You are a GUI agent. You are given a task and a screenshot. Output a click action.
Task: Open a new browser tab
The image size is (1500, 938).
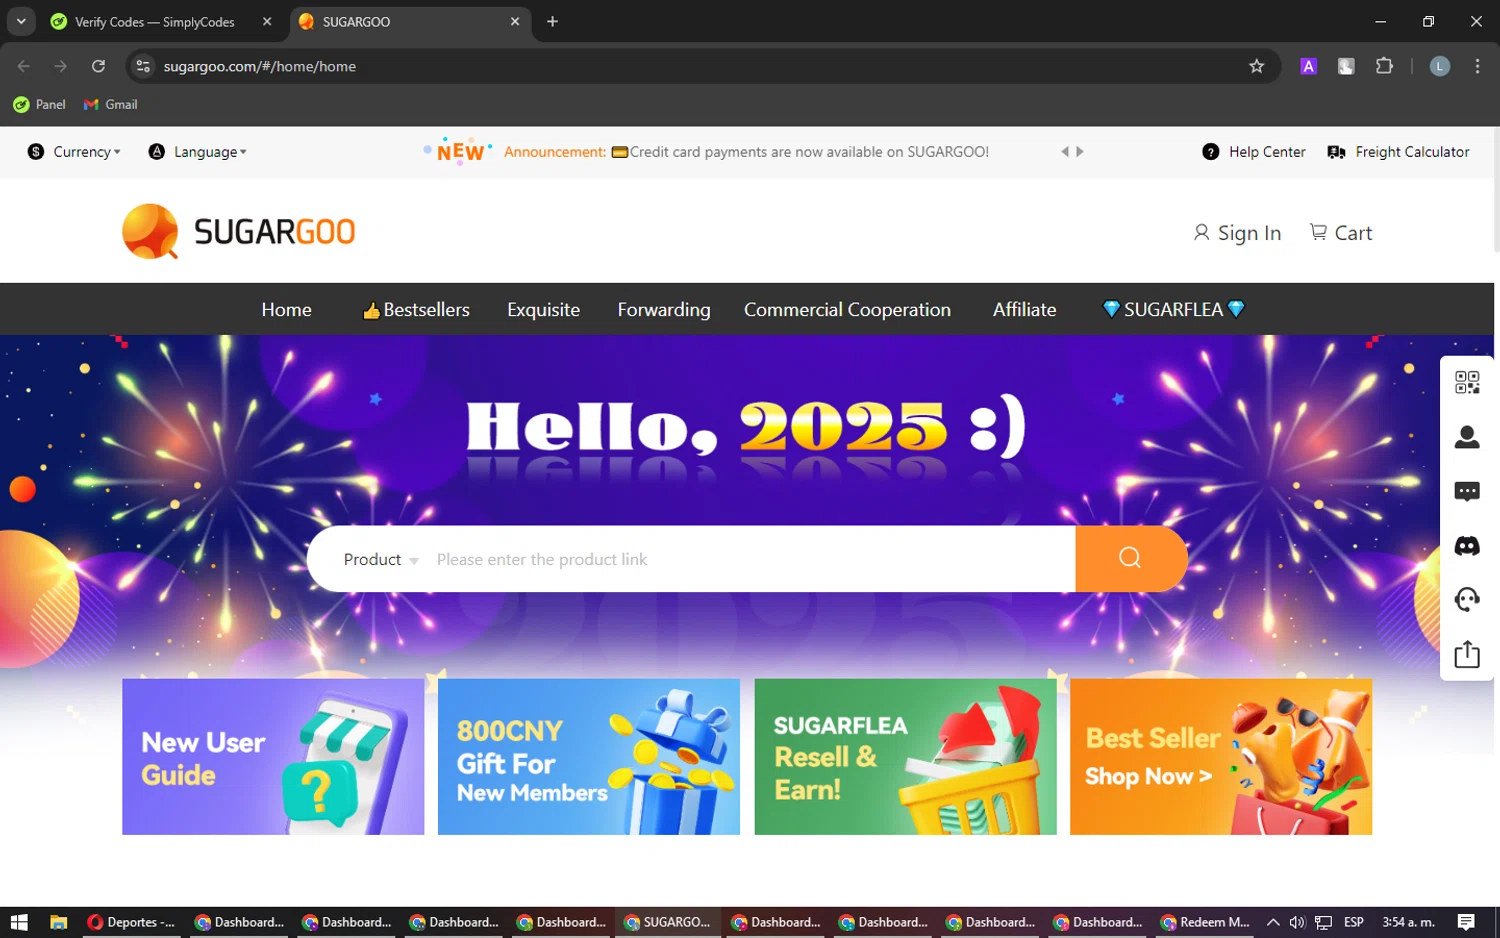tap(552, 21)
